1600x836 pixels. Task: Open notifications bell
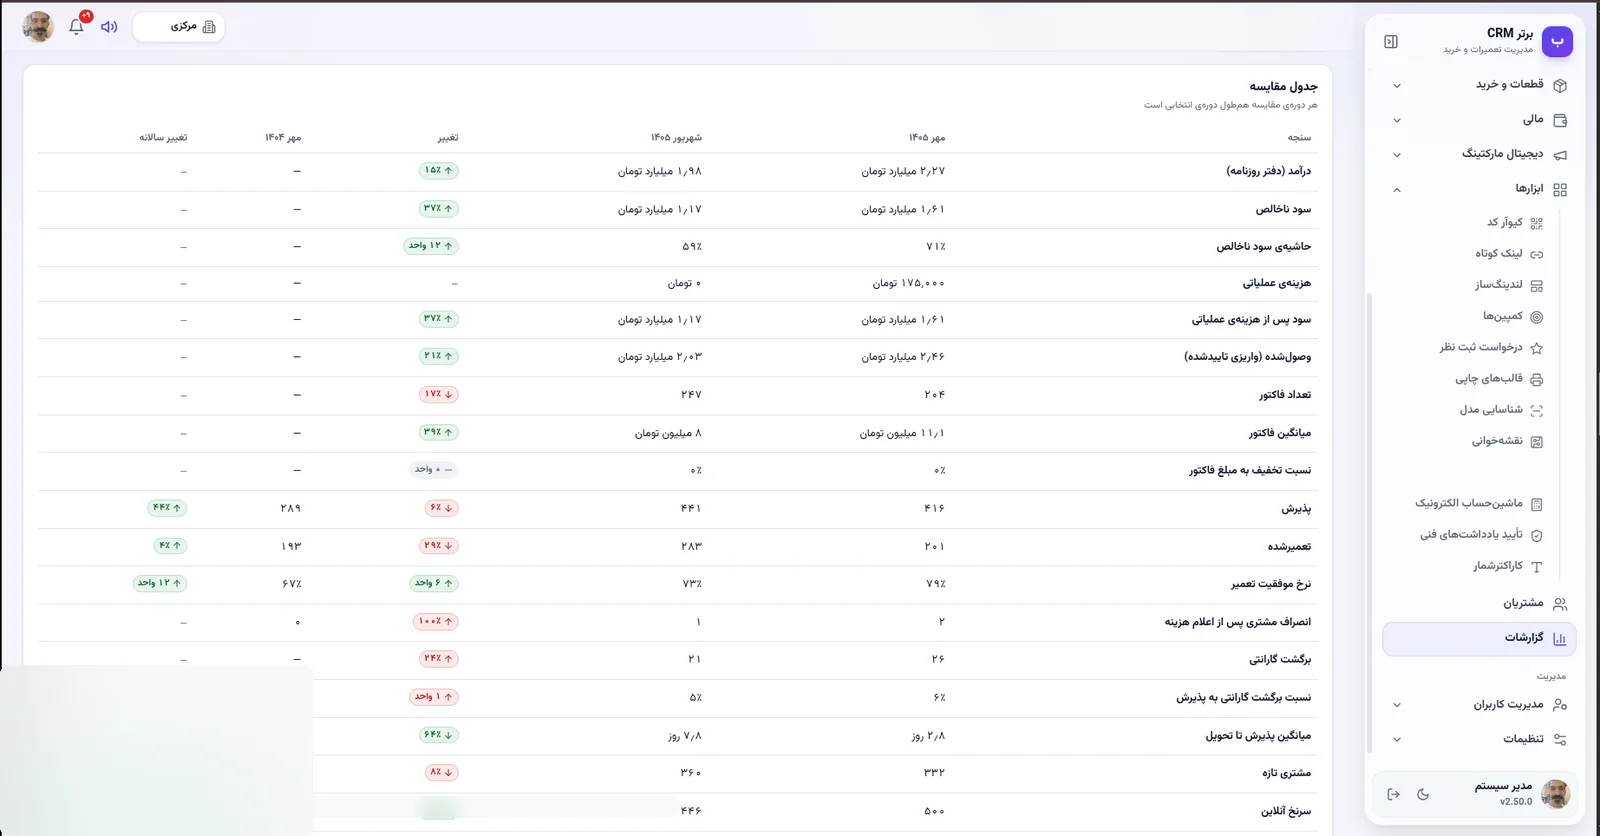tap(76, 27)
